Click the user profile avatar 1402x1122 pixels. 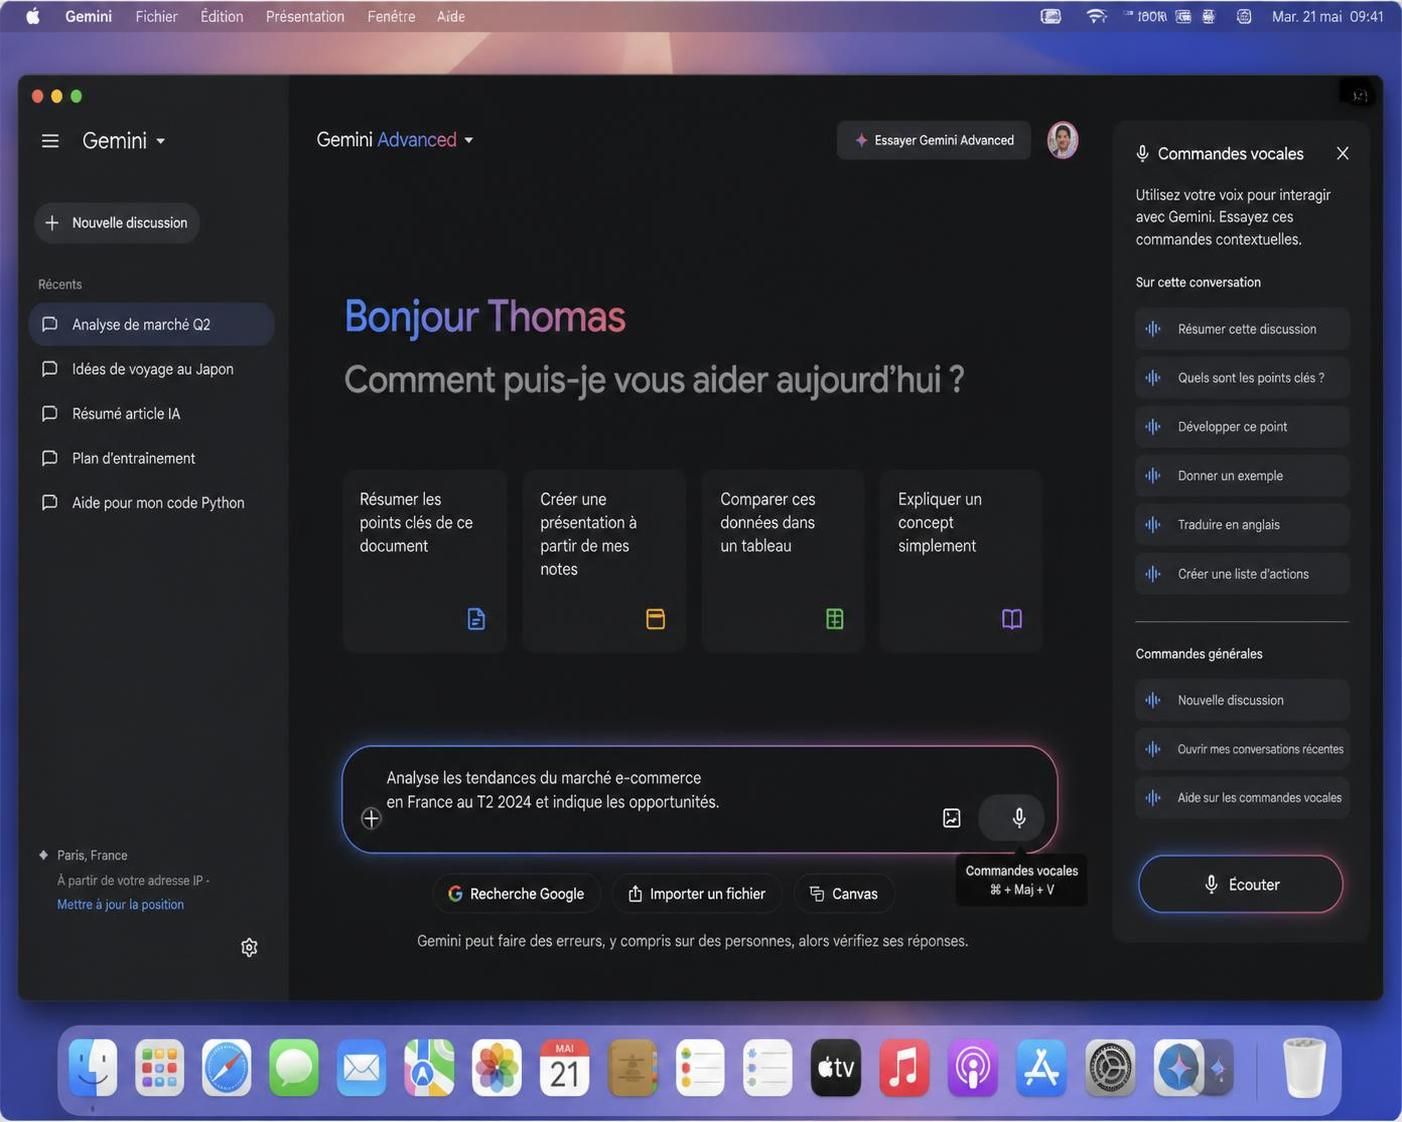1062,140
